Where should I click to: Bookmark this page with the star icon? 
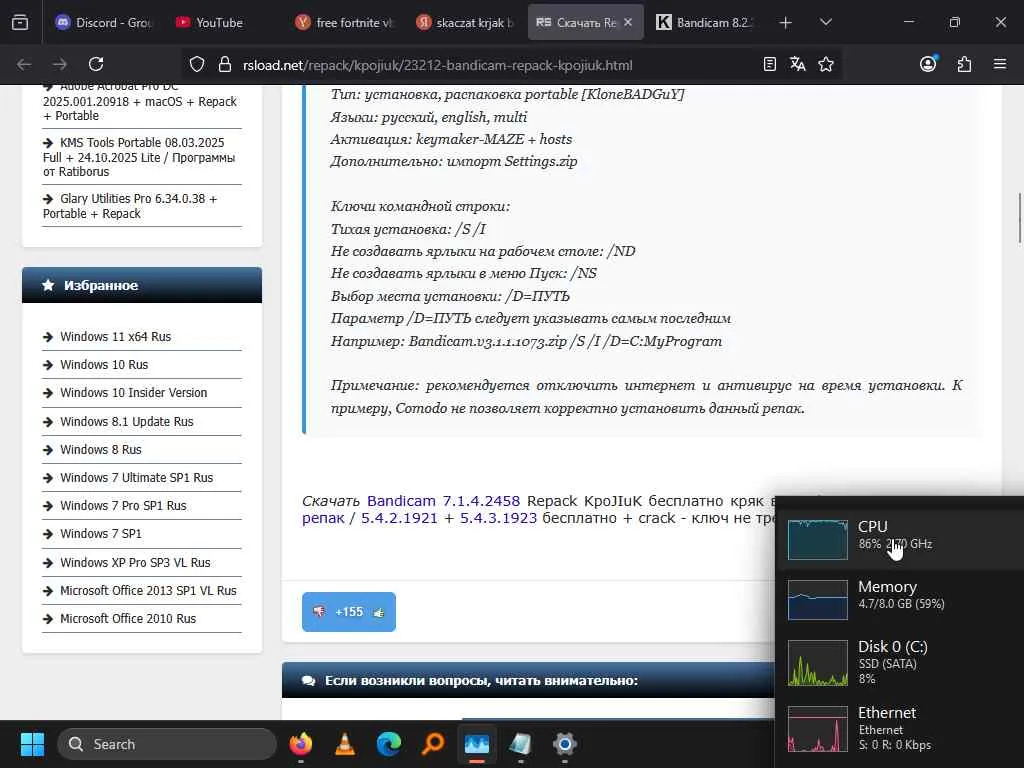(826, 64)
